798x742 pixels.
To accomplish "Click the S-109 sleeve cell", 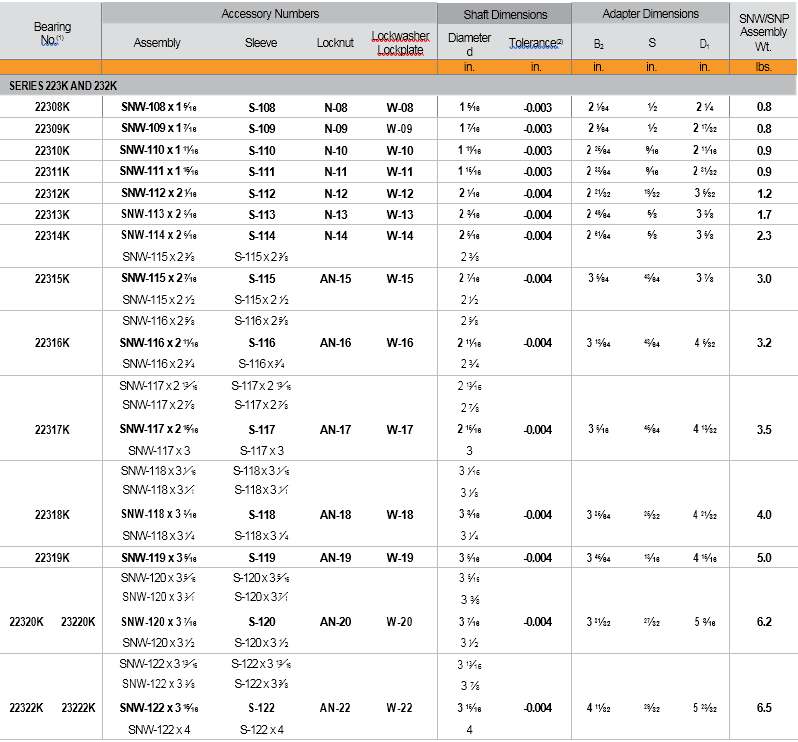I will [262, 129].
